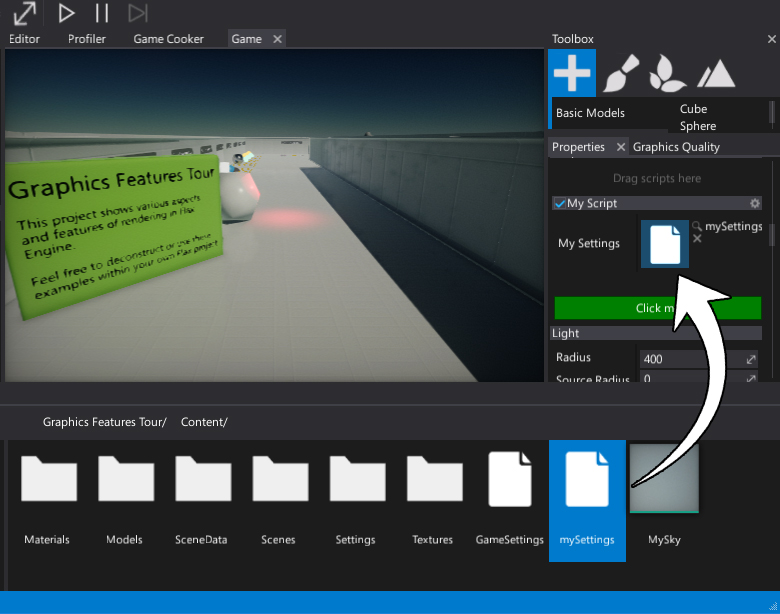780x614 pixels.
Task: Click the Radius slide arrows icon
Action: coord(751,359)
